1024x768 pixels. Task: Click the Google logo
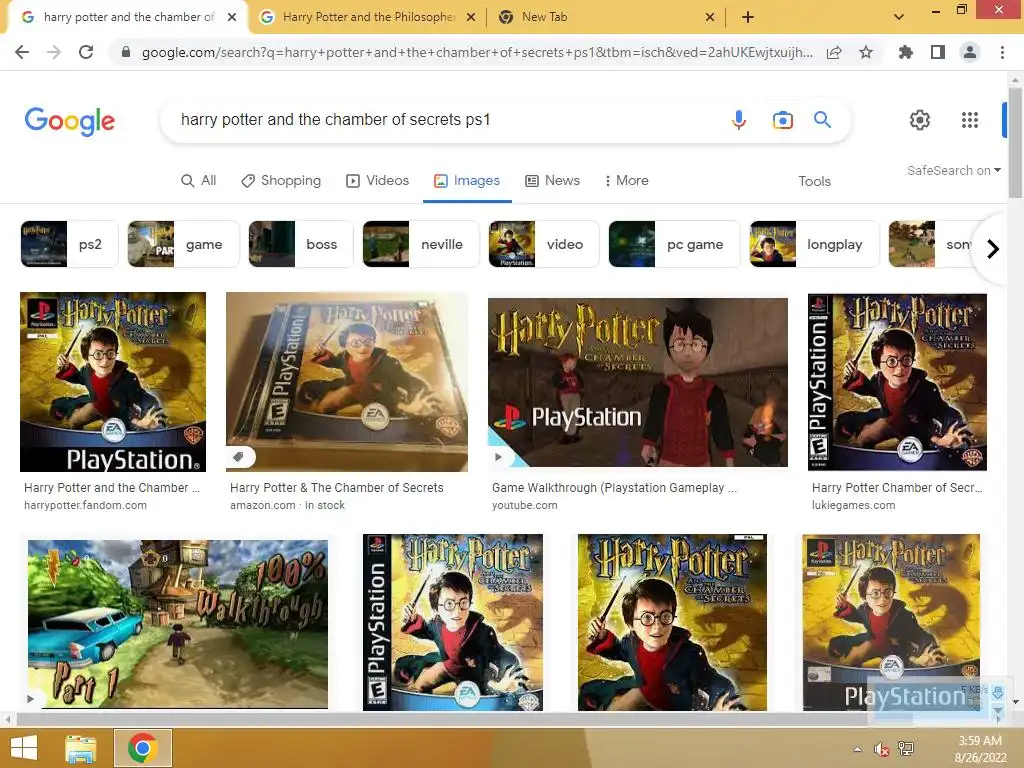tap(70, 121)
